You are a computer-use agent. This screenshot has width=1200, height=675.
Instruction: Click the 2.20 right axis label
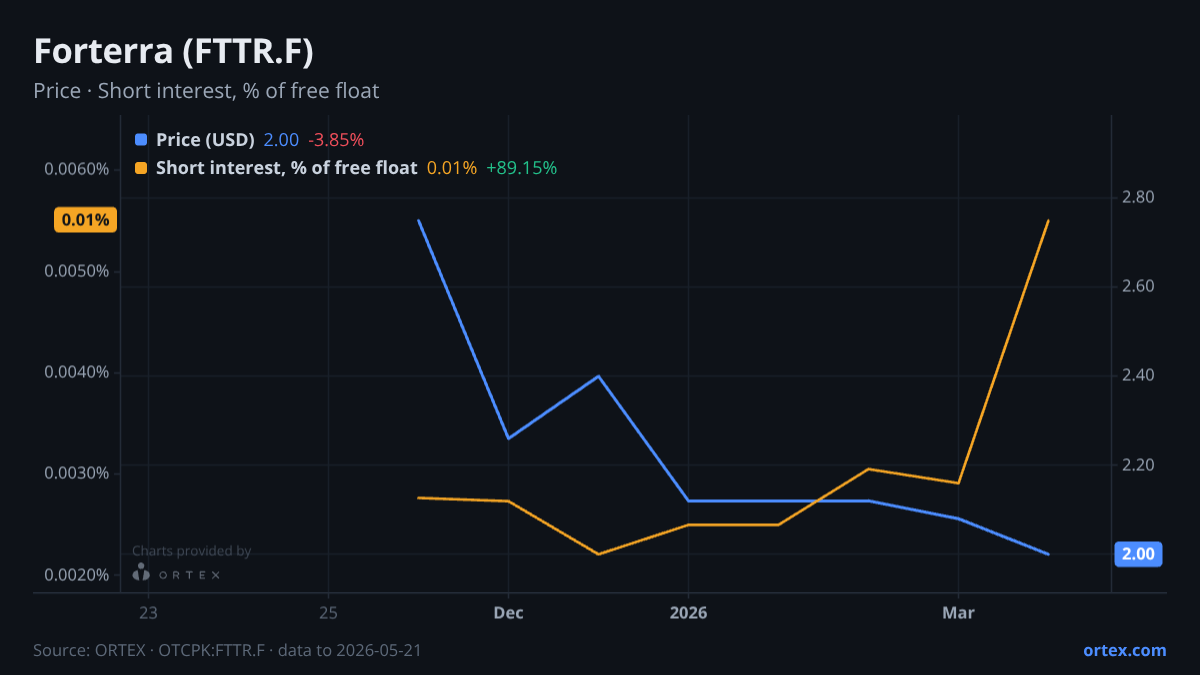pos(1139,465)
